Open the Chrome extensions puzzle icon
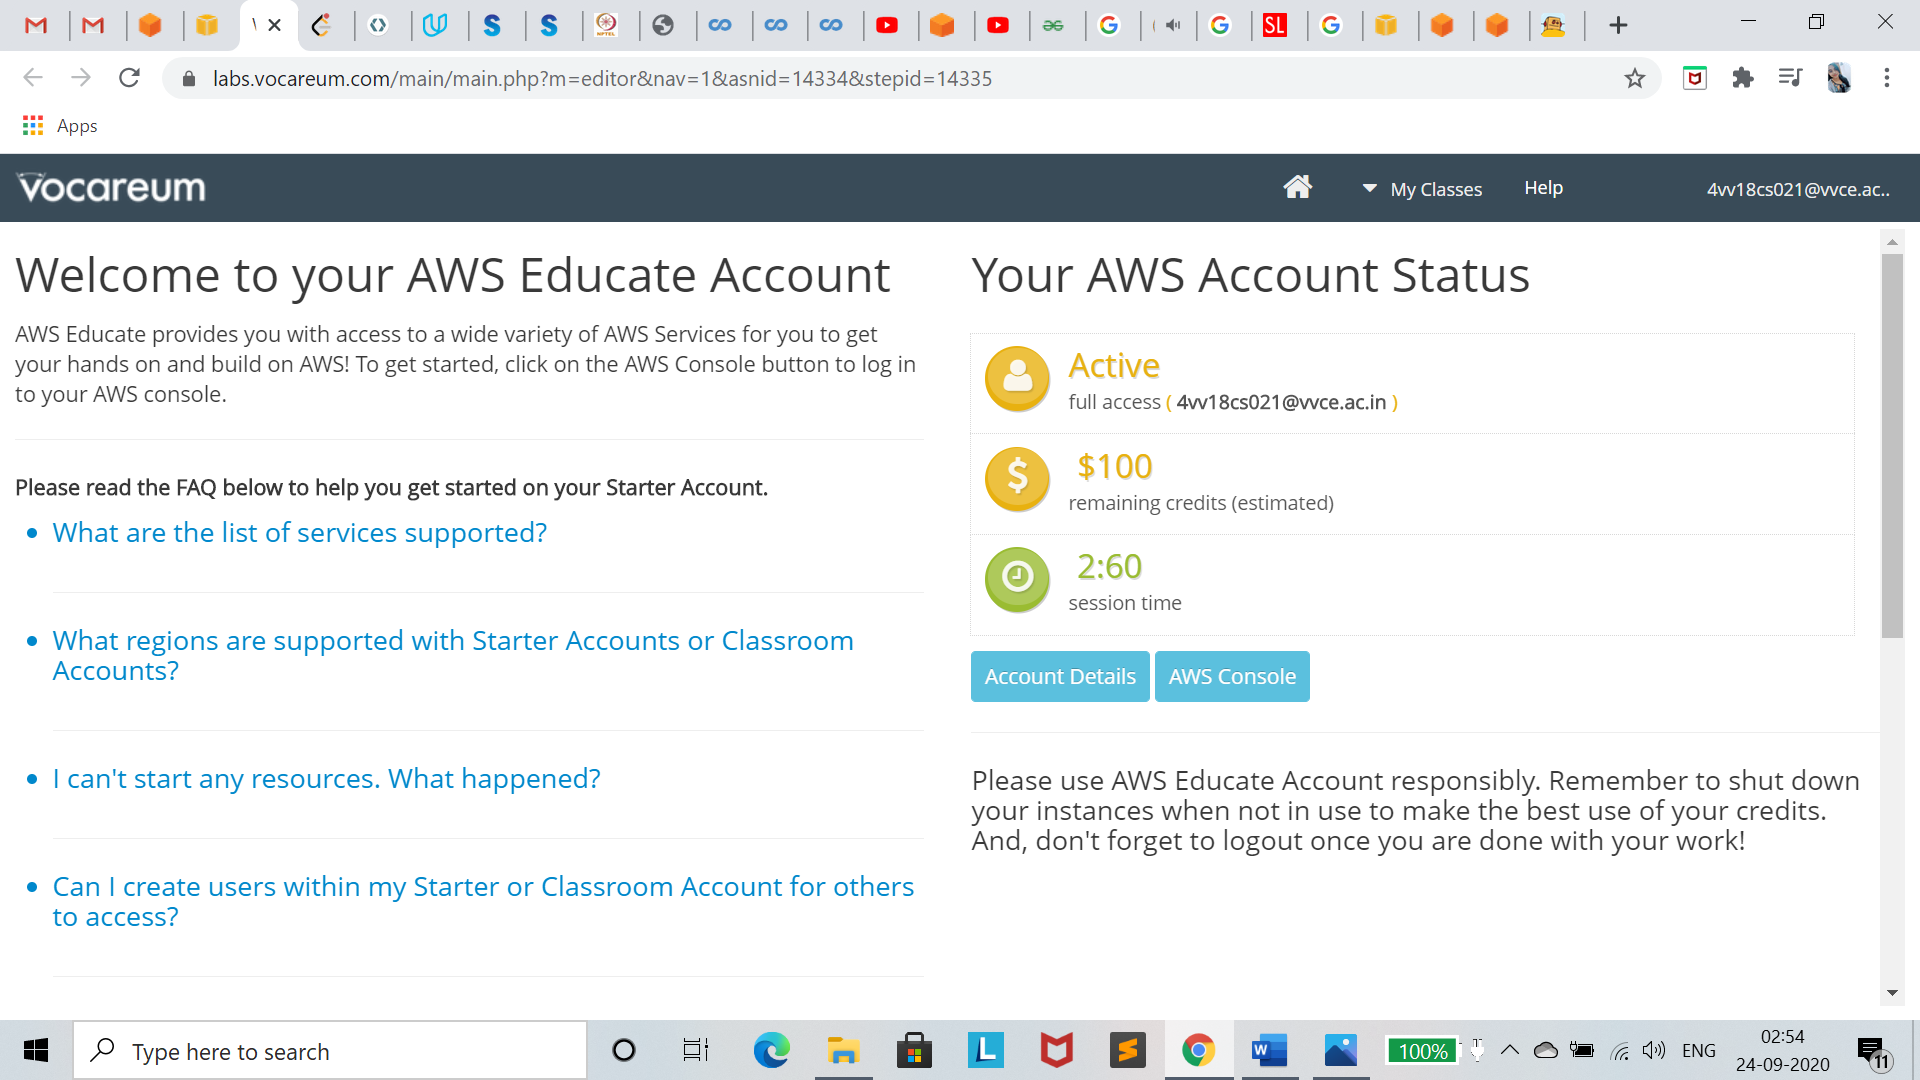This screenshot has height=1080, width=1920. (1743, 78)
